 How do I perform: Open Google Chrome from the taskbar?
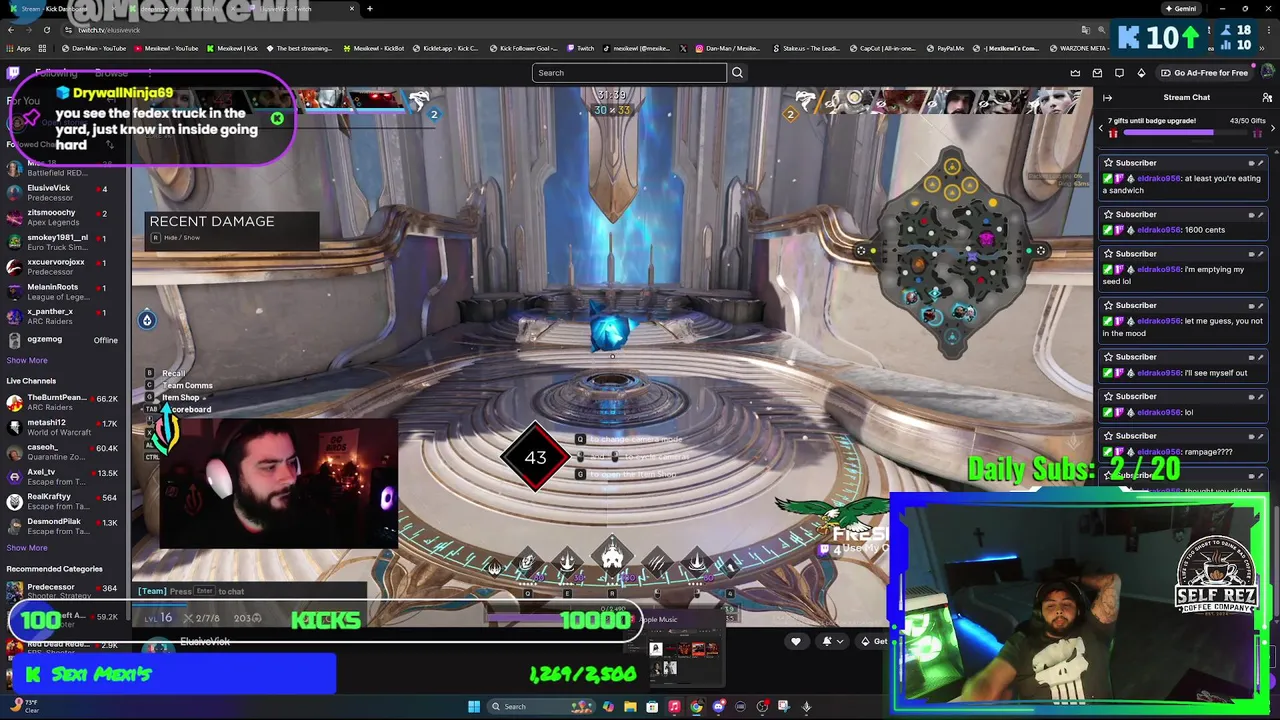[x=696, y=706]
